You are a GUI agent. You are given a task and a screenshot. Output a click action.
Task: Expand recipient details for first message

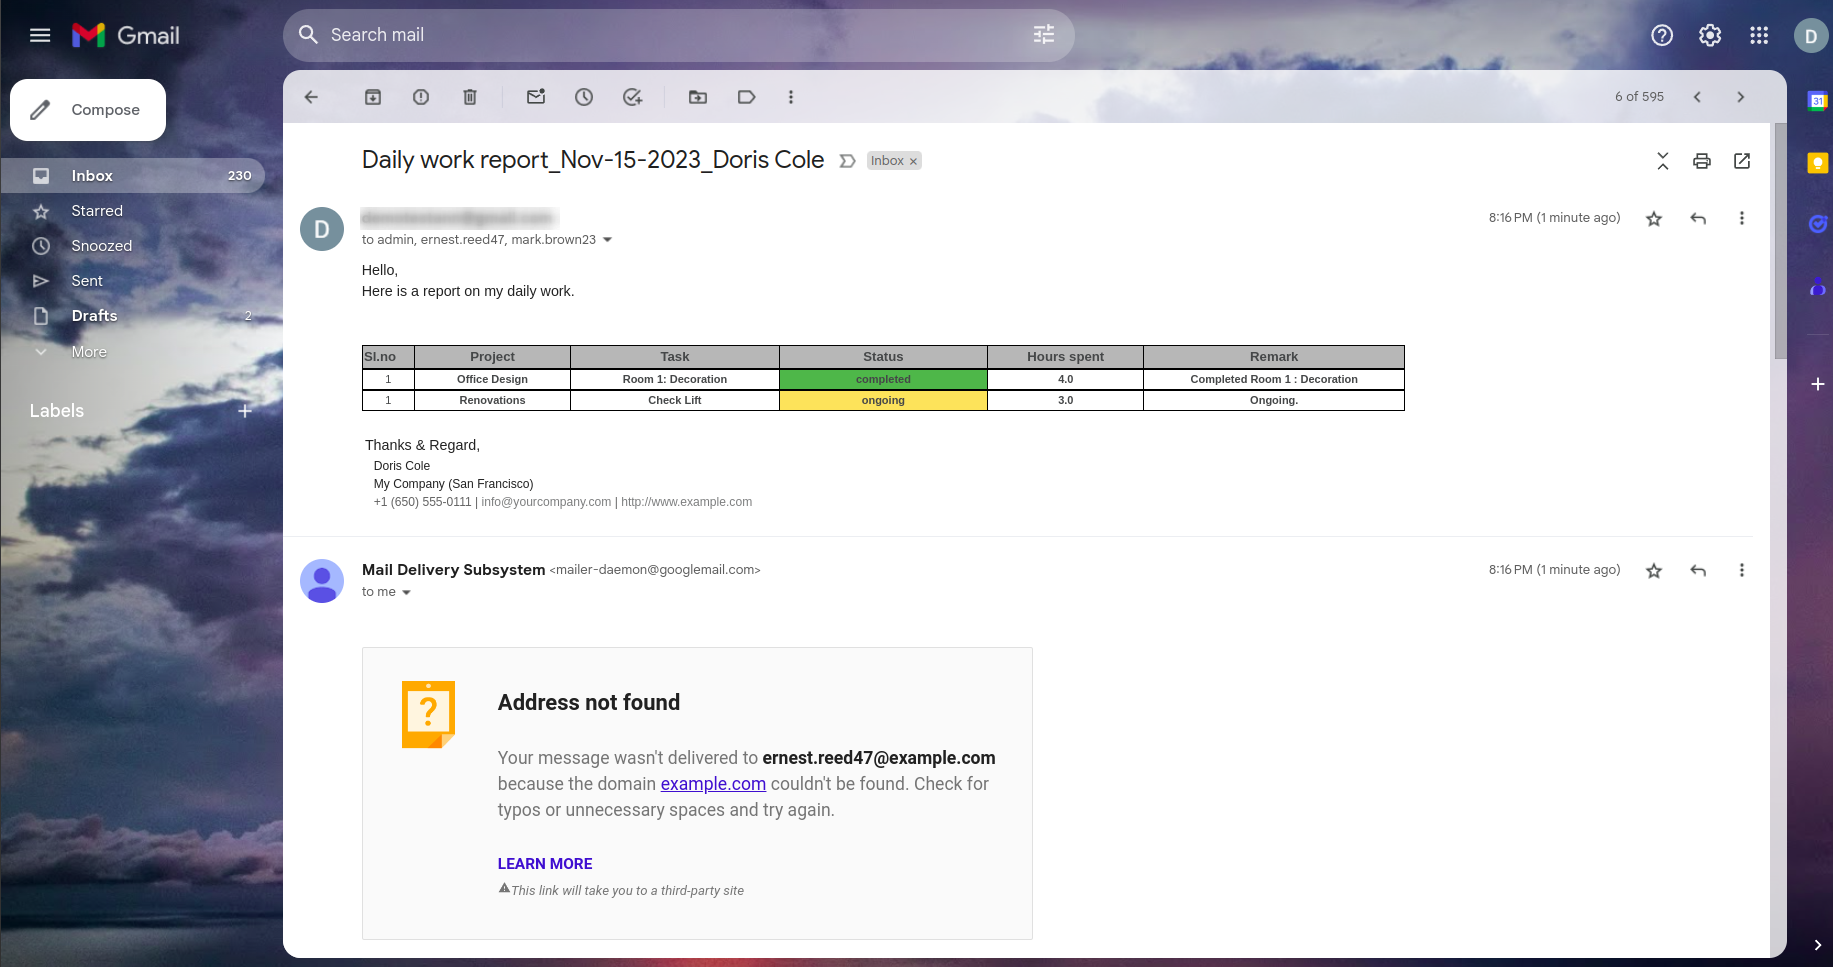point(607,240)
